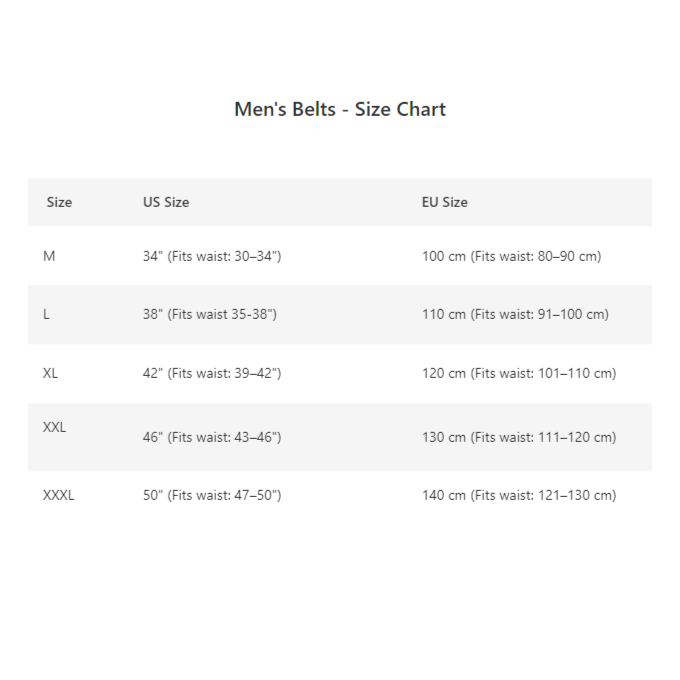This screenshot has width=680, height=680.
Task: Select the M size label
Action: (49, 256)
